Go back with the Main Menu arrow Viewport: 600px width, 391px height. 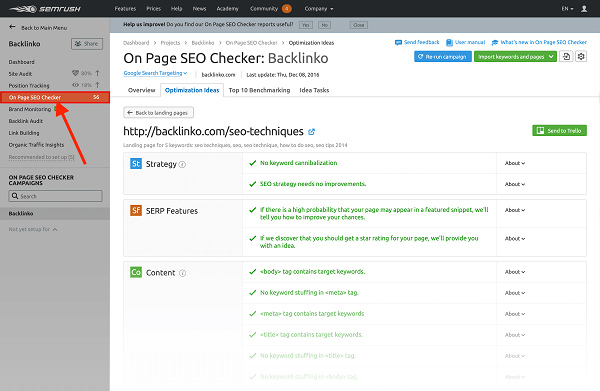pos(12,27)
